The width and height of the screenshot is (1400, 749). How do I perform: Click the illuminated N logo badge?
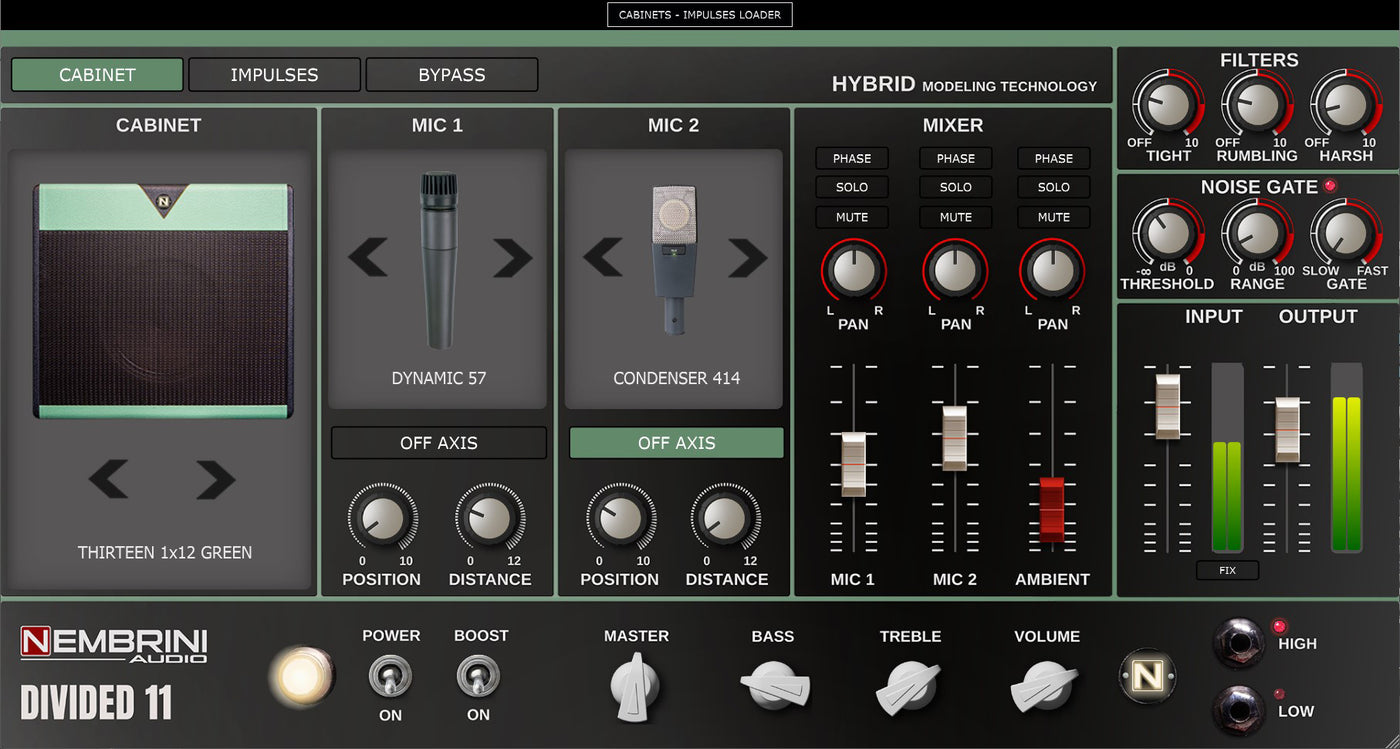coord(1147,677)
